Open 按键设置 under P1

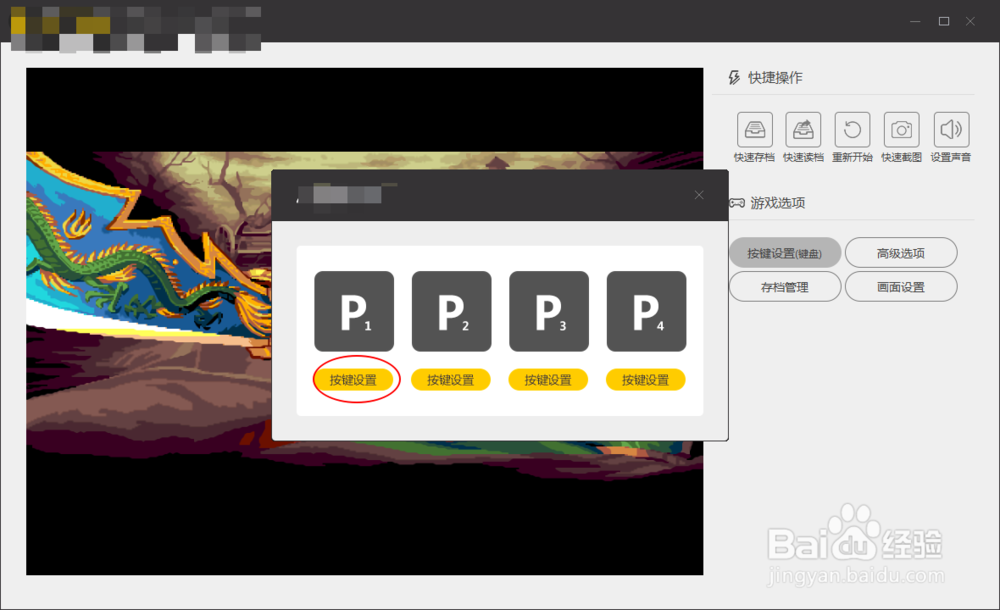pyautogui.click(x=353, y=380)
